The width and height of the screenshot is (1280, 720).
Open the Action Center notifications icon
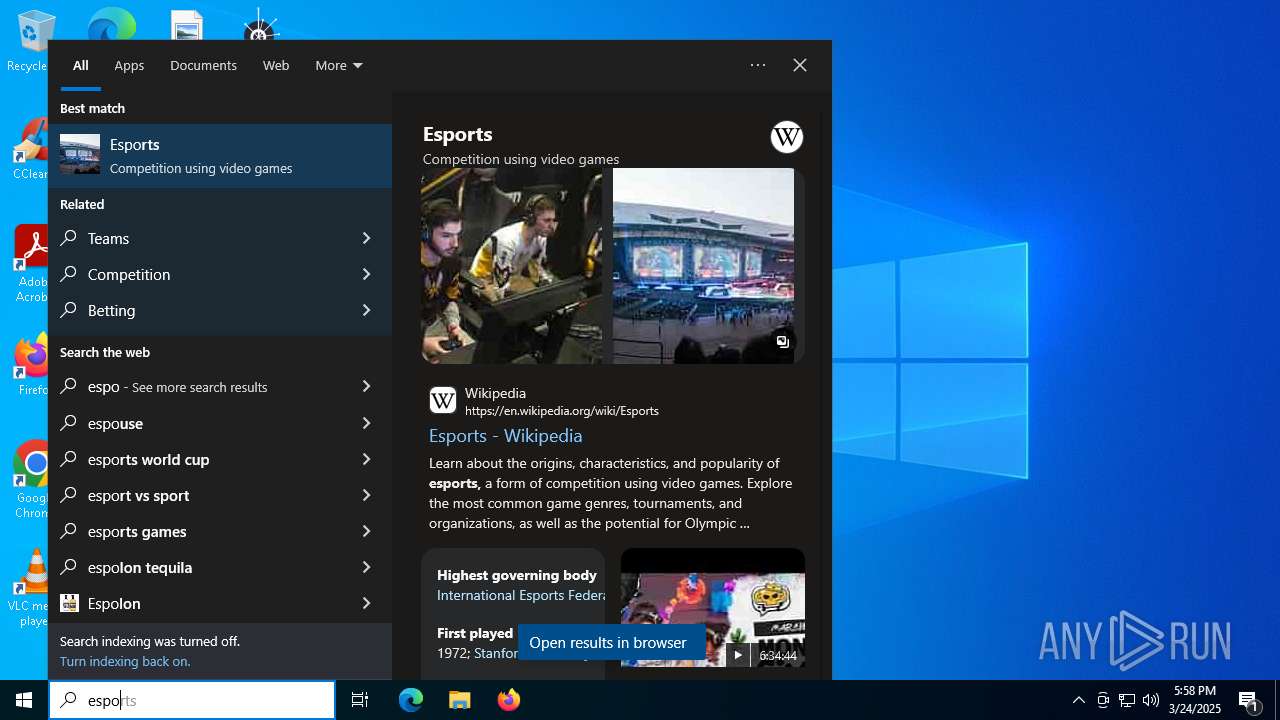coord(1249,700)
